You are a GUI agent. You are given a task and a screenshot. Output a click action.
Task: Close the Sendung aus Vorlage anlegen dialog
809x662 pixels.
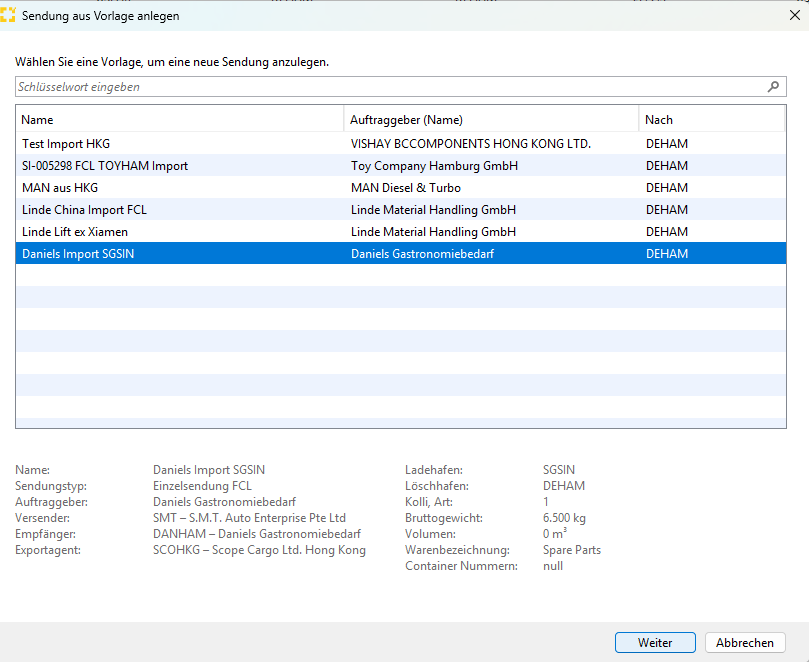tap(794, 15)
